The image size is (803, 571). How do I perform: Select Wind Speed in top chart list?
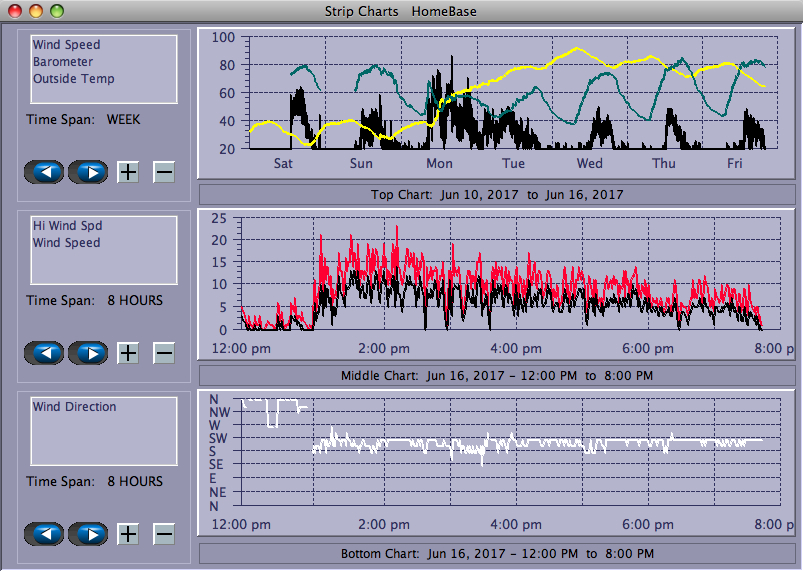coord(66,45)
